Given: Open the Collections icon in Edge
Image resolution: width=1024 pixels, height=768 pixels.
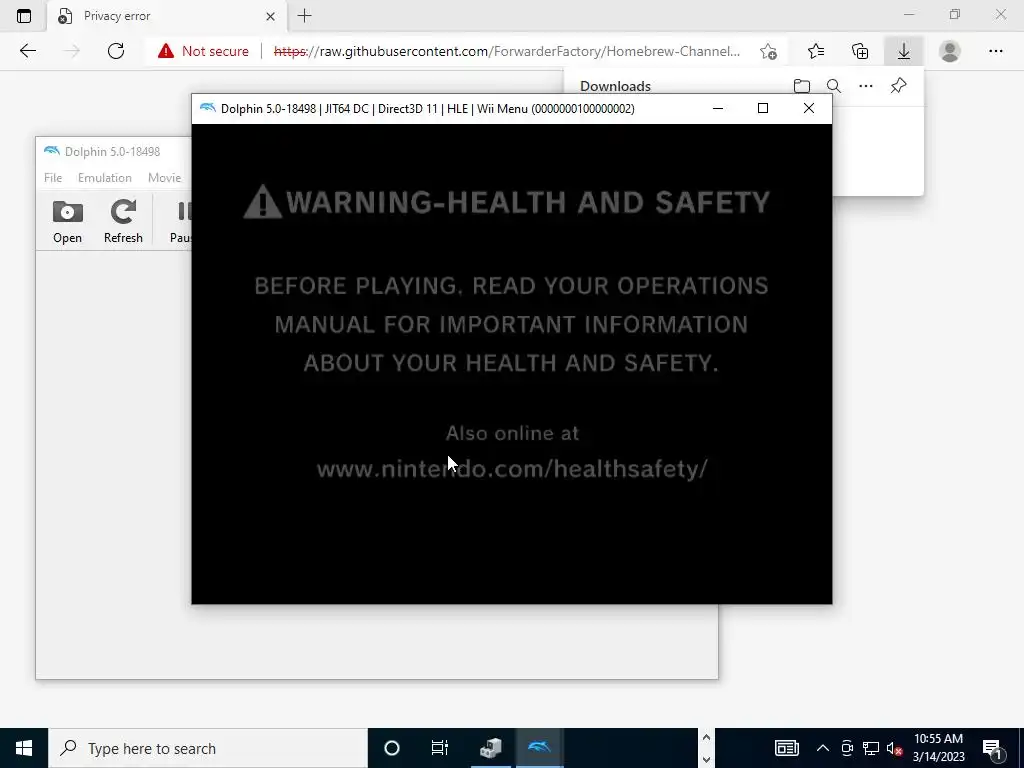Looking at the screenshot, I should pos(860,51).
